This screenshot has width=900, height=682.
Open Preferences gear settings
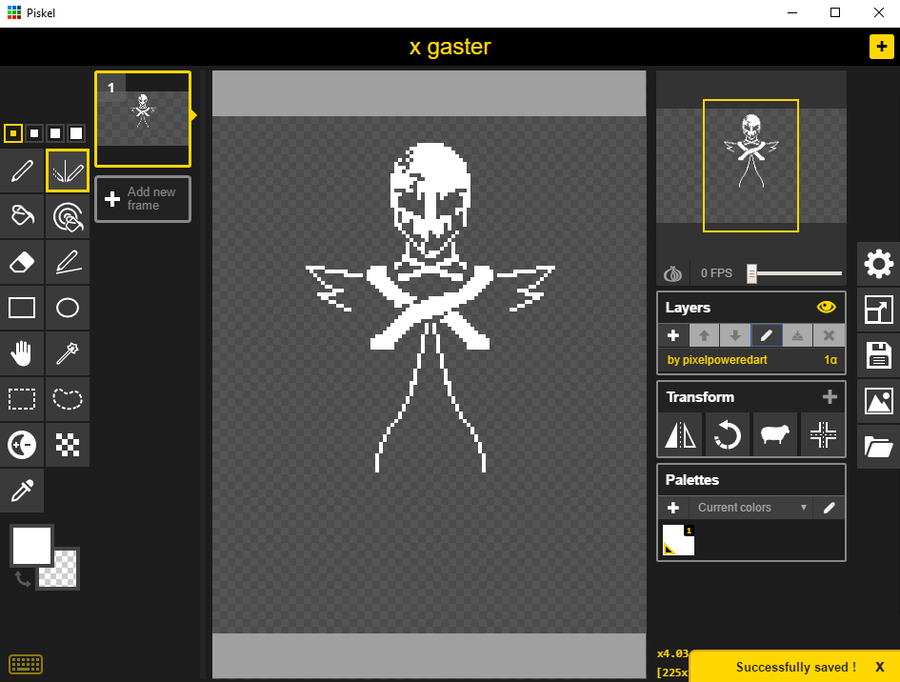(x=878, y=264)
